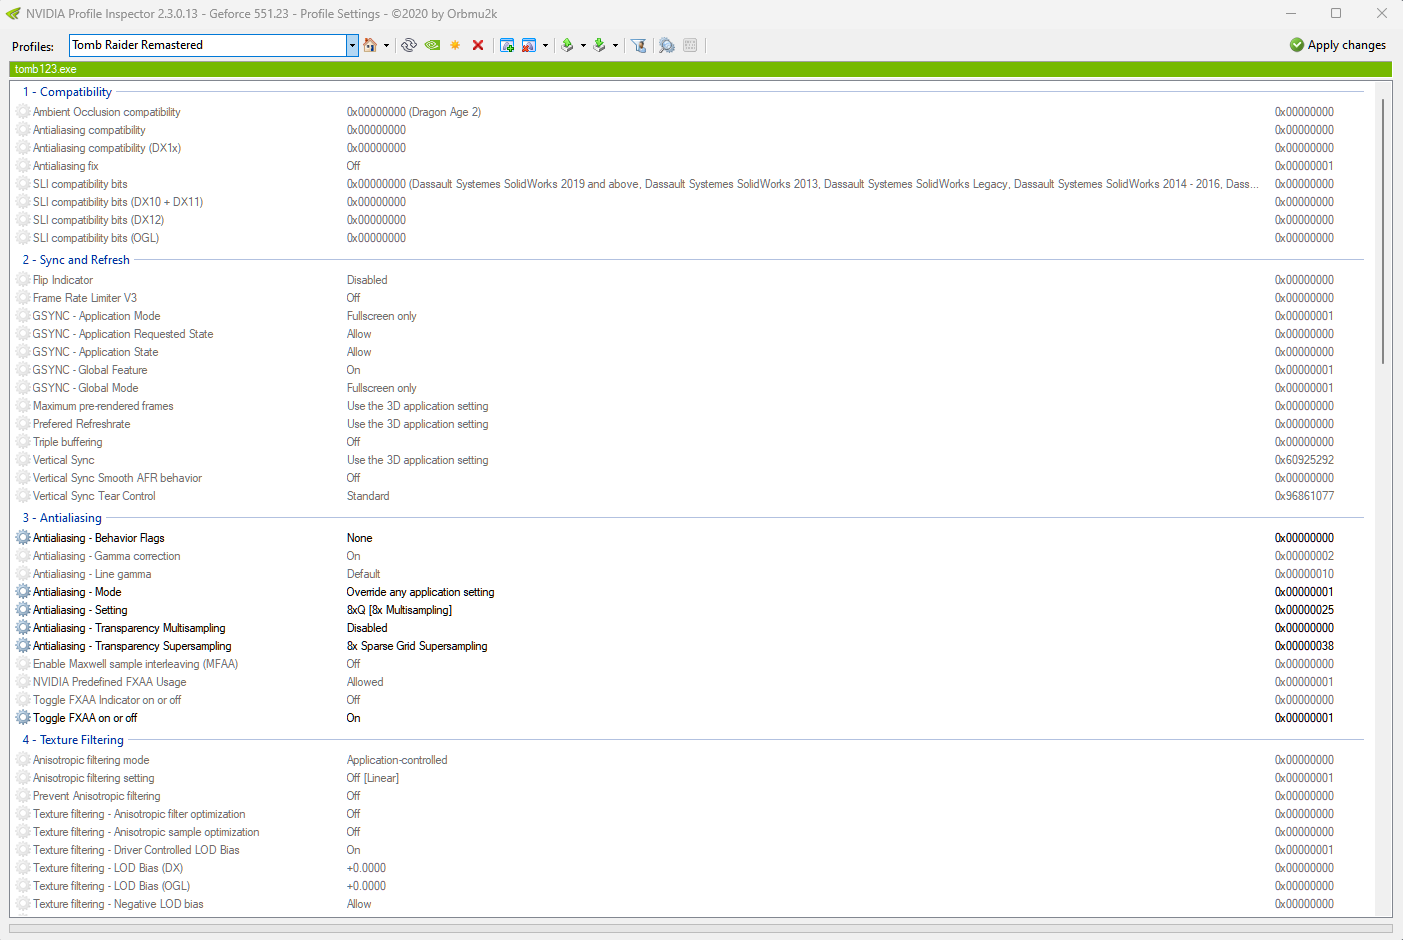Screen dimensions: 1403x940
Task: Click the Apply changes button
Action: pyautogui.click(x=1338, y=45)
